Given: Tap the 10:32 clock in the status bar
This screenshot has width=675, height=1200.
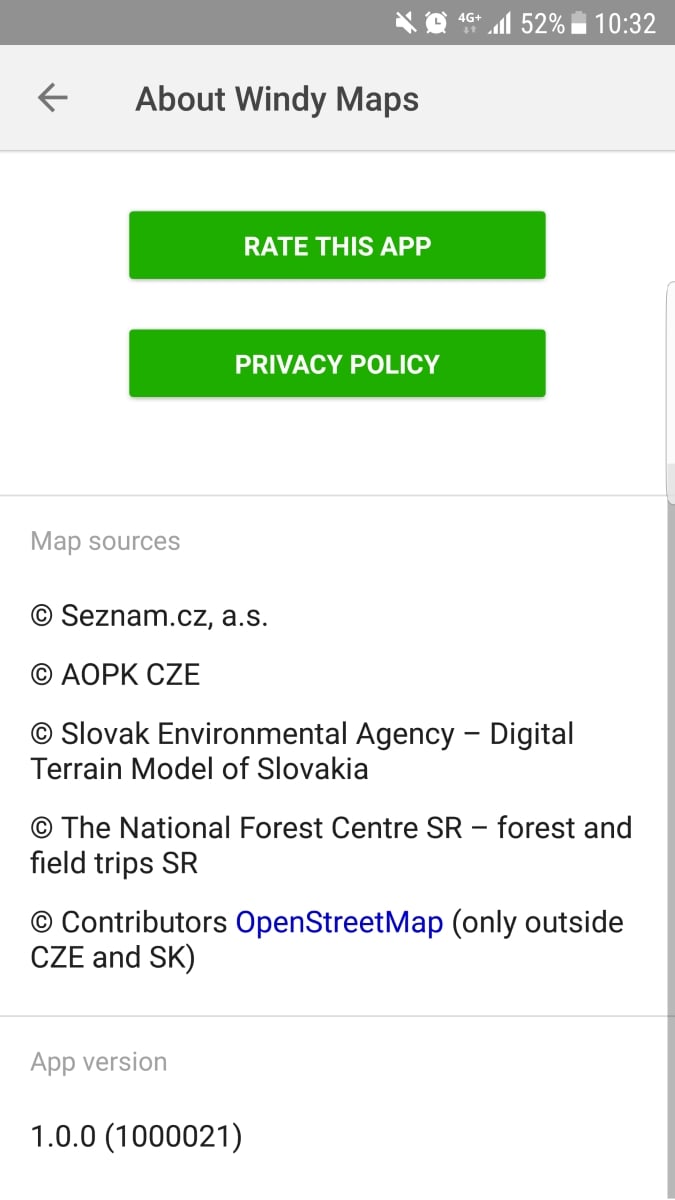Looking at the screenshot, I should tap(625, 22).
